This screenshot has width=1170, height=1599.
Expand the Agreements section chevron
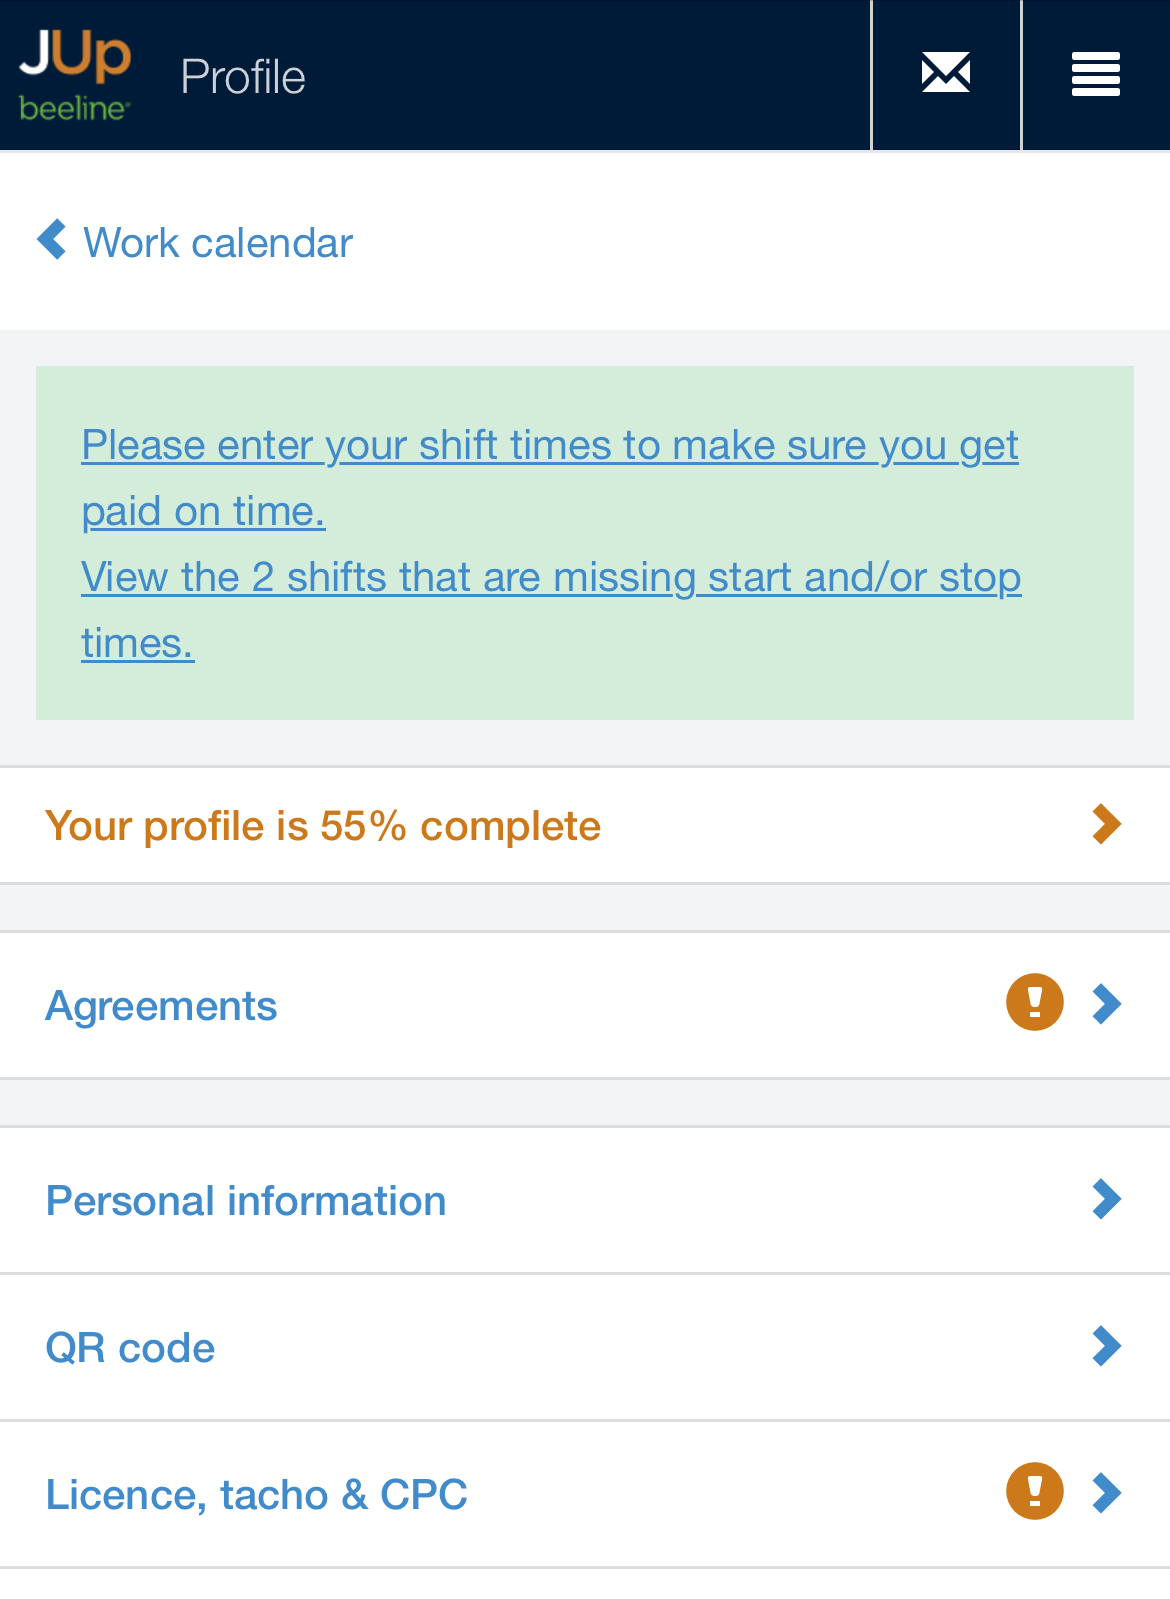pos(1106,1003)
